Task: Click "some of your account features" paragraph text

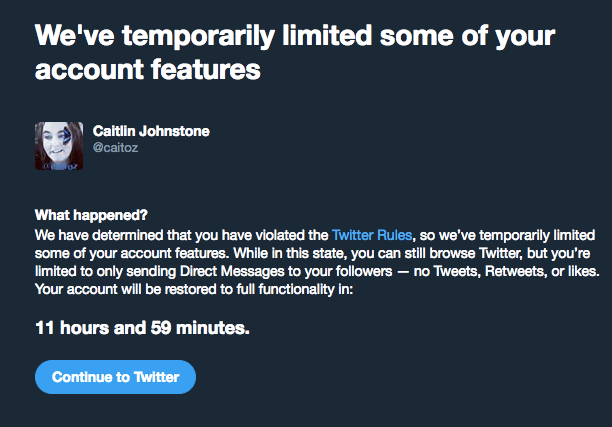Action: [132, 253]
